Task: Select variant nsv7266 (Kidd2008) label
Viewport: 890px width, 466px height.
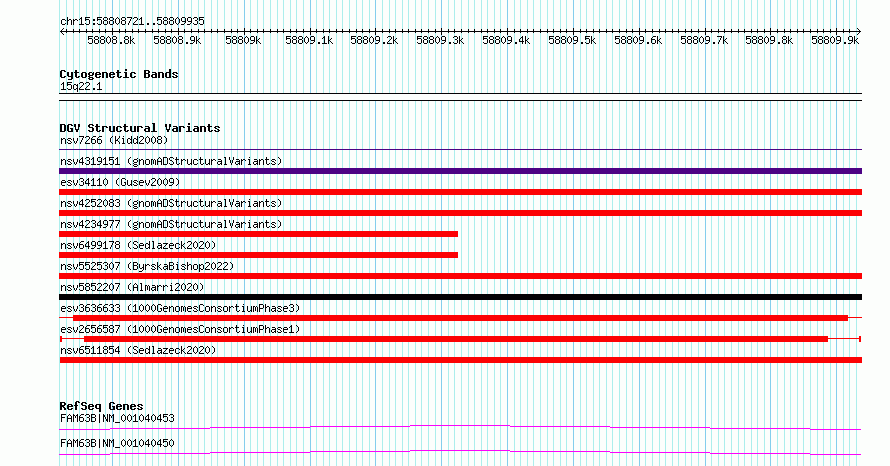Action: tap(114, 140)
